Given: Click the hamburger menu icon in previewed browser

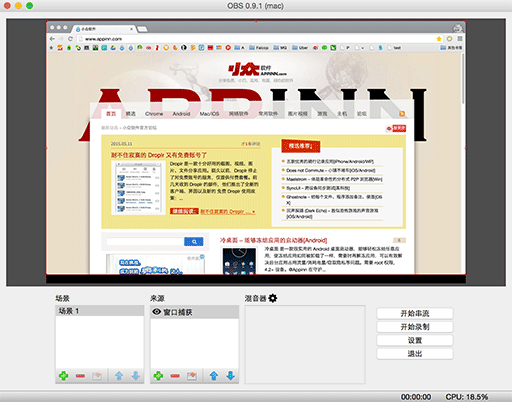Looking at the screenshot, I should coord(460,39).
